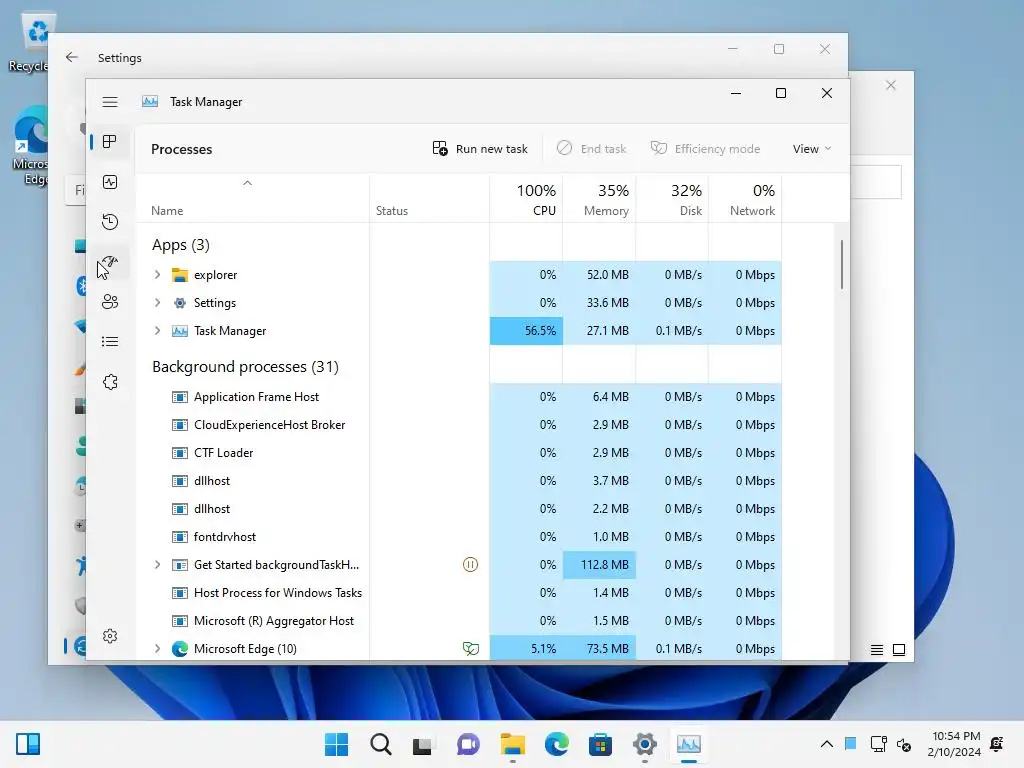Select the Settings process row
The height and width of the screenshot is (768, 1024).
(x=458, y=303)
